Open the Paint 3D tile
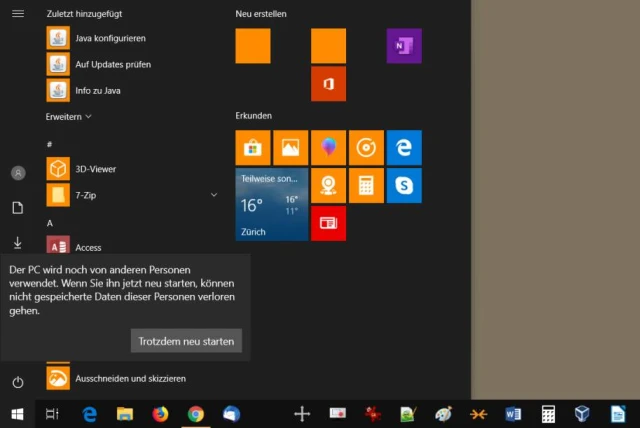Viewport: 640px width, 428px height. coord(328,148)
